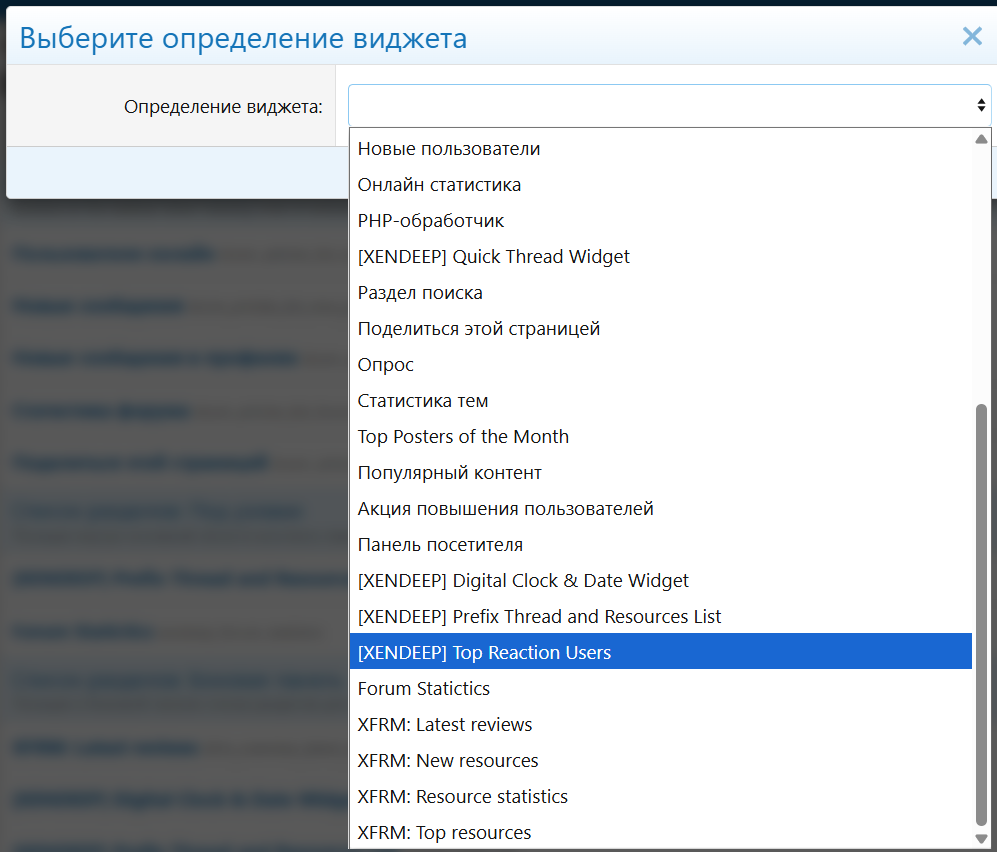Click the select box up-down arrow
This screenshot has height=852, width=997.
coord(981,105)
